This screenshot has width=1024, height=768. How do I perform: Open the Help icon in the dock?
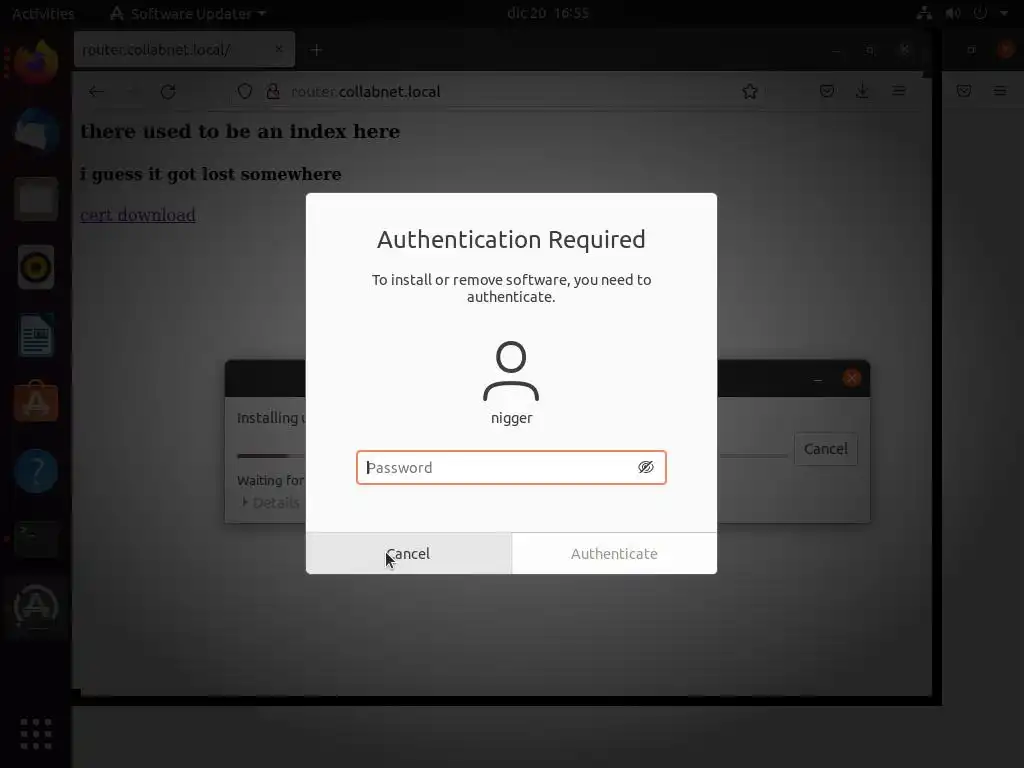[x=36, y=470]
